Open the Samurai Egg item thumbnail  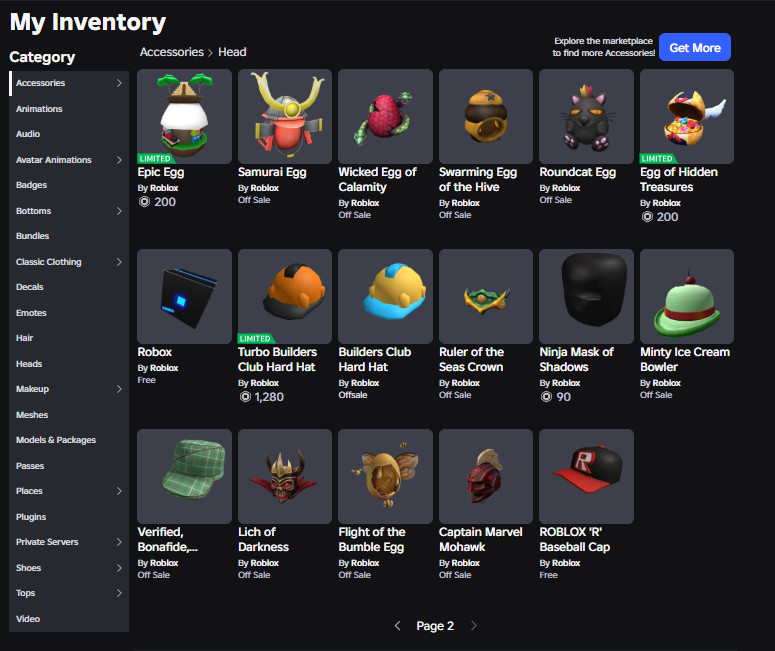[x=285, y=116]
